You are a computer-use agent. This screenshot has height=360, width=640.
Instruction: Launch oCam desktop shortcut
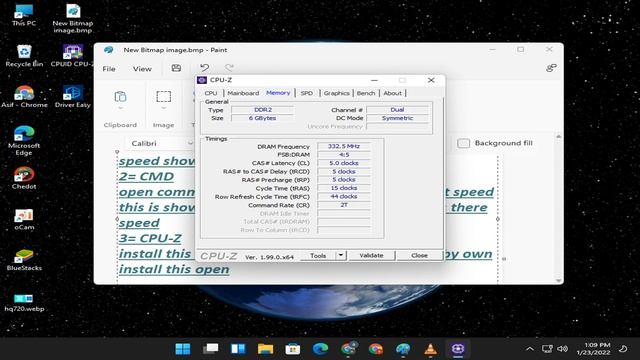click(24, 219)
